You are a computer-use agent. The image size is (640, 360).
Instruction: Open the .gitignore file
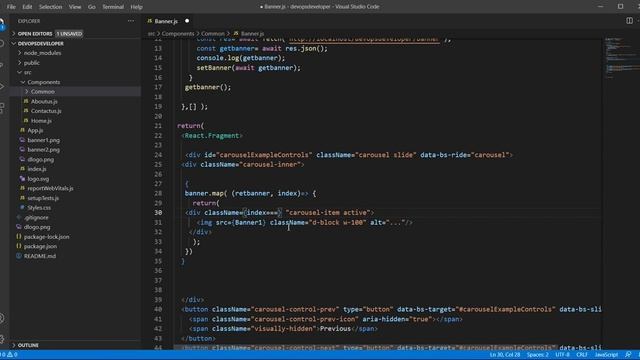[36, 218]
